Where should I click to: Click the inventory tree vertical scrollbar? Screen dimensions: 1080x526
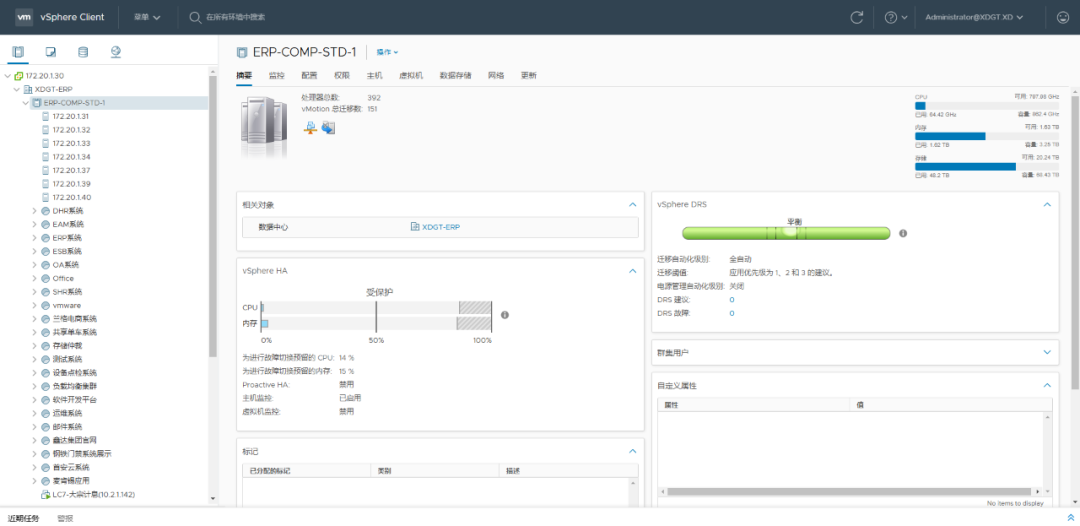click(213, 217)
